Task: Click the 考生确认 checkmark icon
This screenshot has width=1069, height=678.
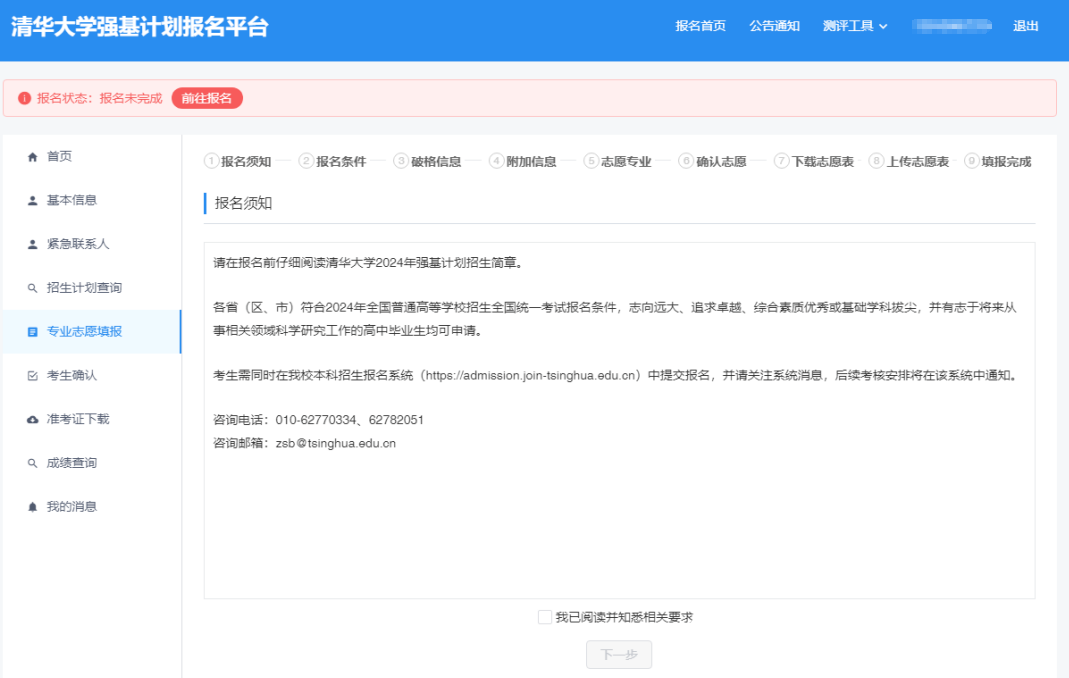Action: (31, 375)
